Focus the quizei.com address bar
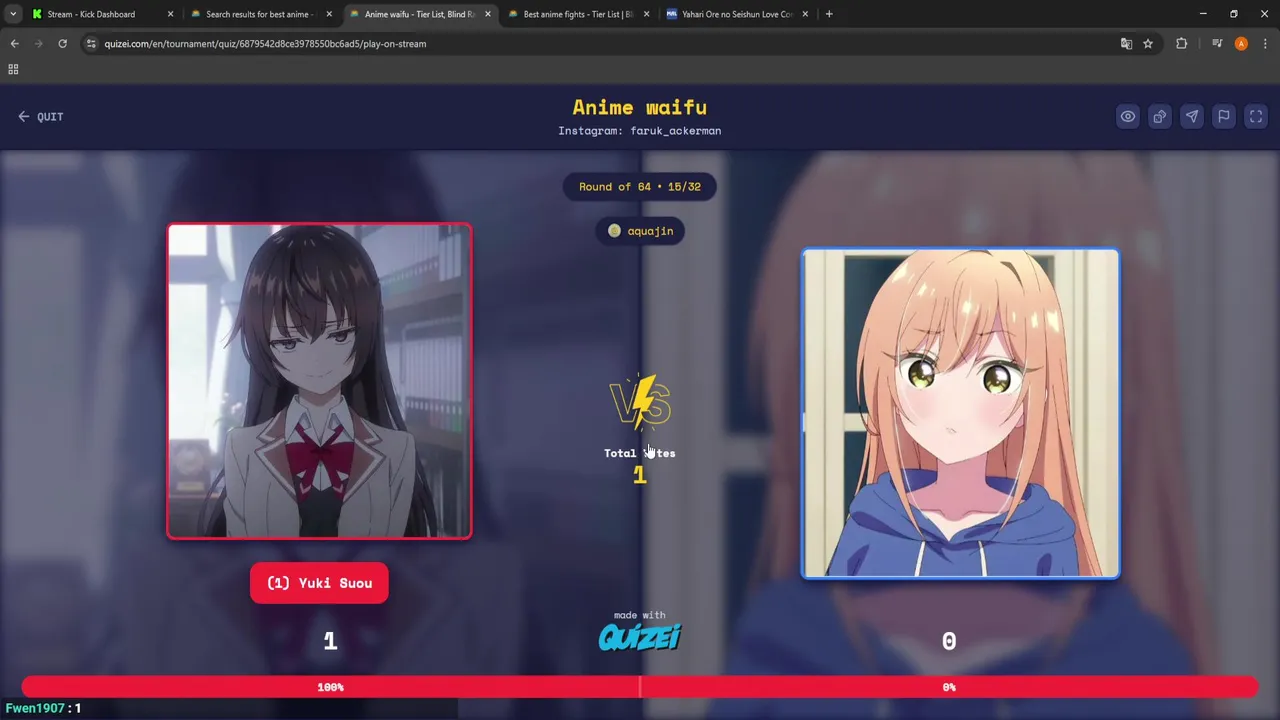Viewport: 1280px width, 720px height. 600,44
